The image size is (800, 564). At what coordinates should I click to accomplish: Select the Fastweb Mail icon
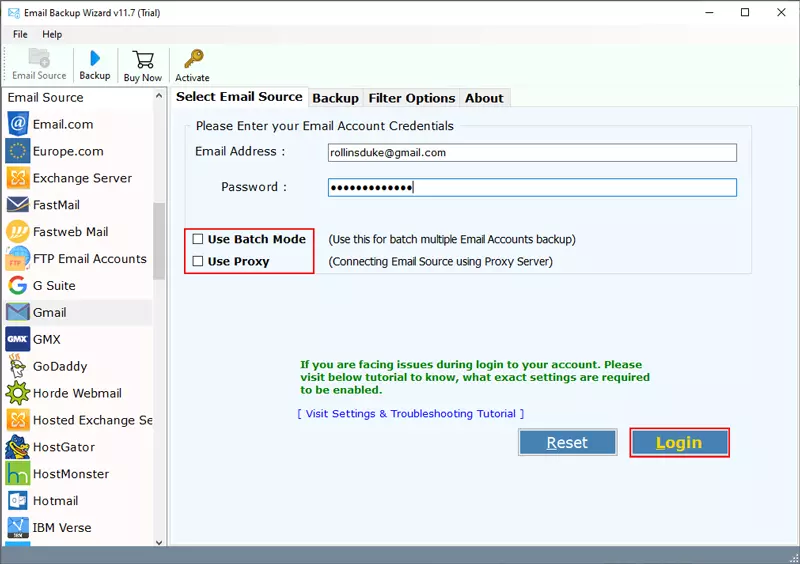18,232
